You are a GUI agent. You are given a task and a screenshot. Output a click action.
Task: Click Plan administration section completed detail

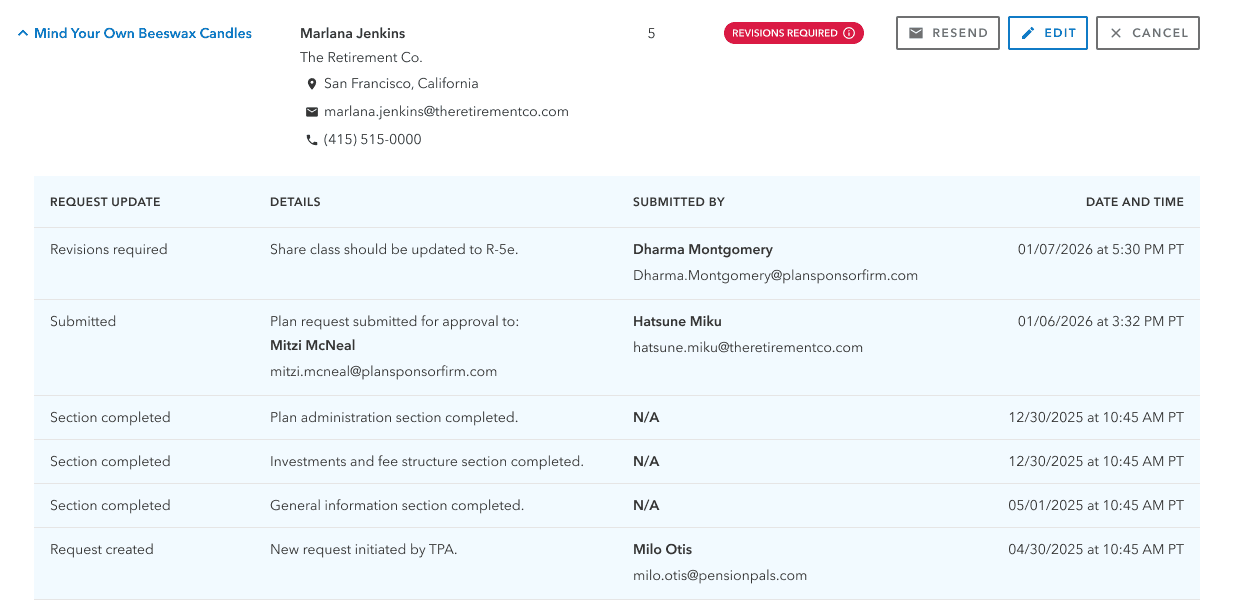pyautogui.click(x=394, y=418)
